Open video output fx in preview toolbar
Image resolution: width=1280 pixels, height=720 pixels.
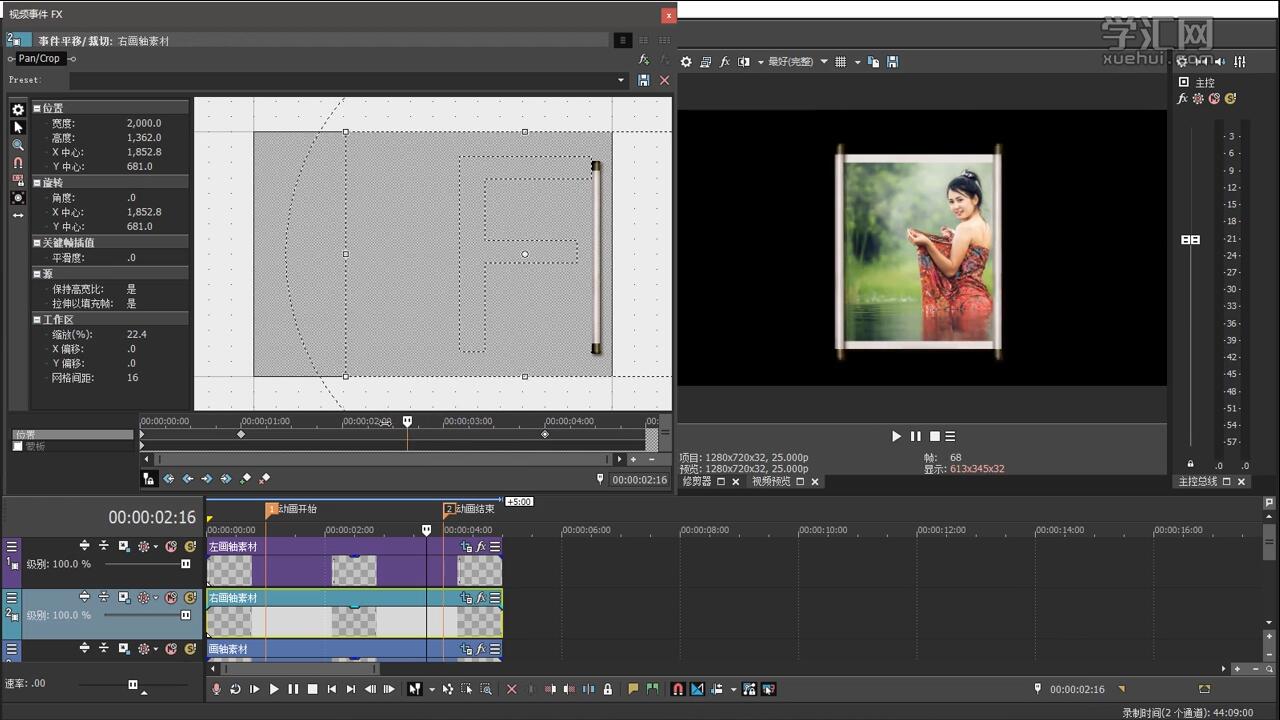(725, 62)
